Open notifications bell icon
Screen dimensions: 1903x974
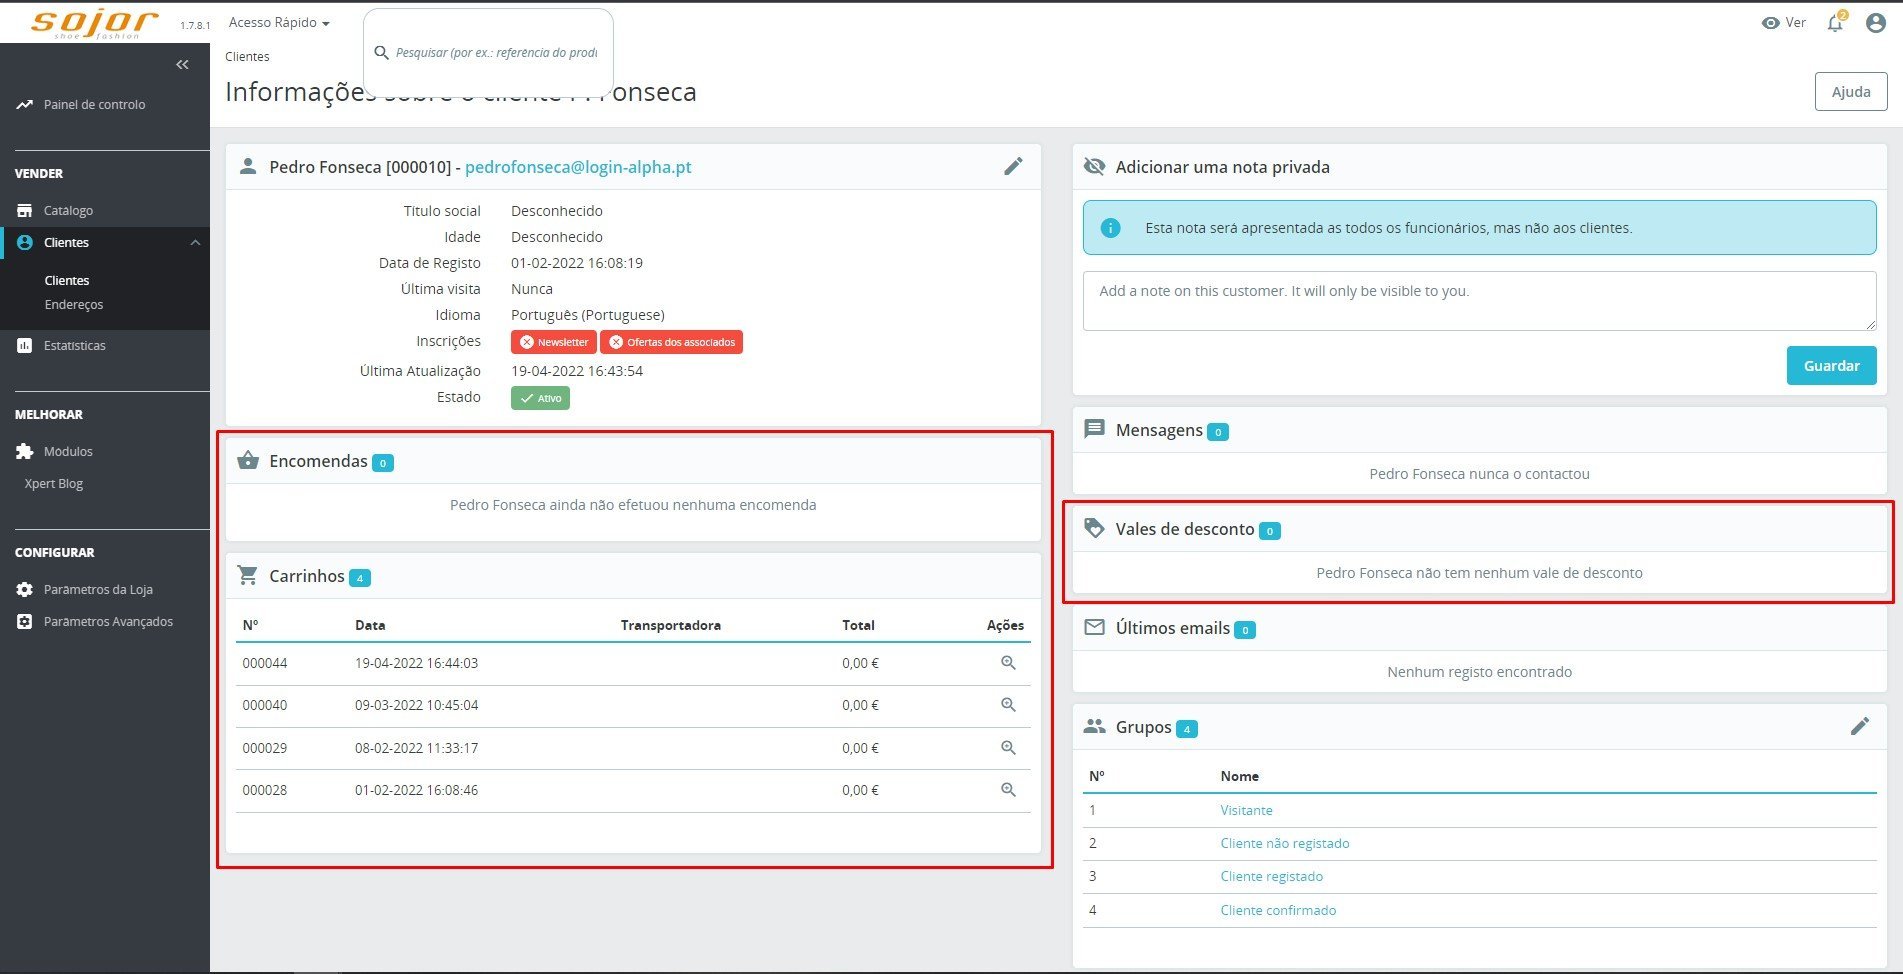(x=1835, y=22)
